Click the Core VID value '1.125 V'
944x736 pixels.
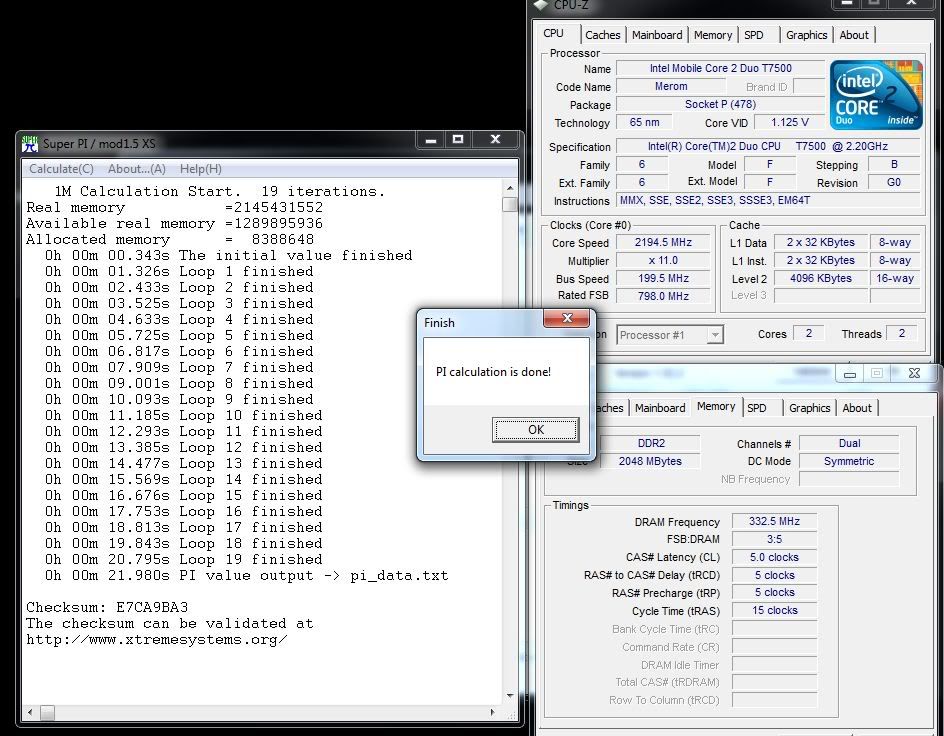point(789,123)
